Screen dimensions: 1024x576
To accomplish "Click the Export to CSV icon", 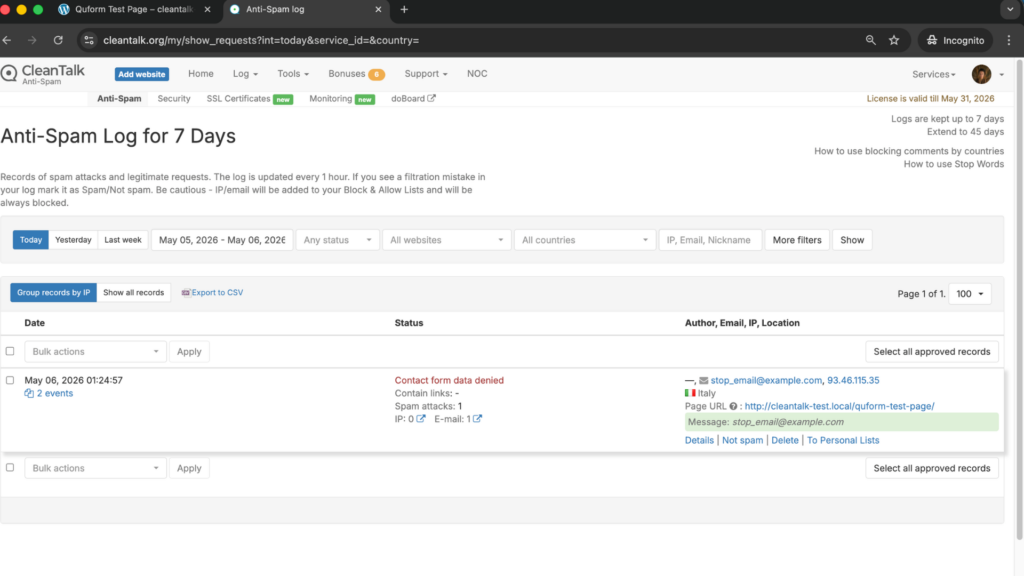I will click(x=185, y=293).
